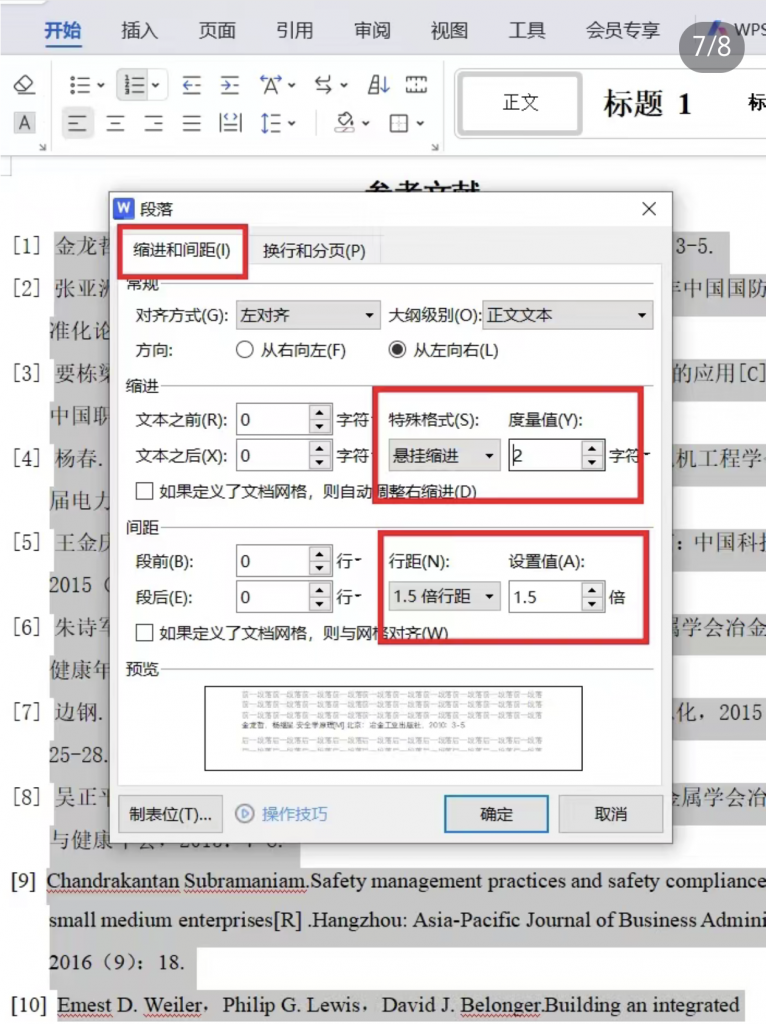The image size is (766, 1024).
Task: Click the 确定 button
Action: click(496, 814)
